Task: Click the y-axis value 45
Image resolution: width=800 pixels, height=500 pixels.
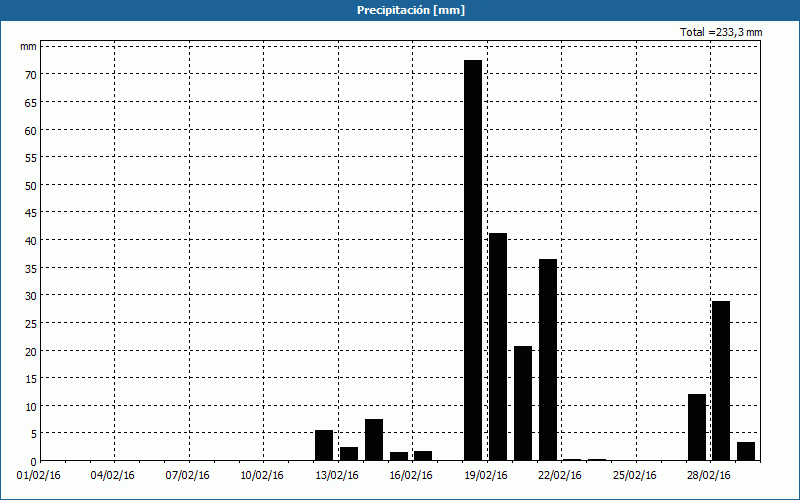Action: 31,213
